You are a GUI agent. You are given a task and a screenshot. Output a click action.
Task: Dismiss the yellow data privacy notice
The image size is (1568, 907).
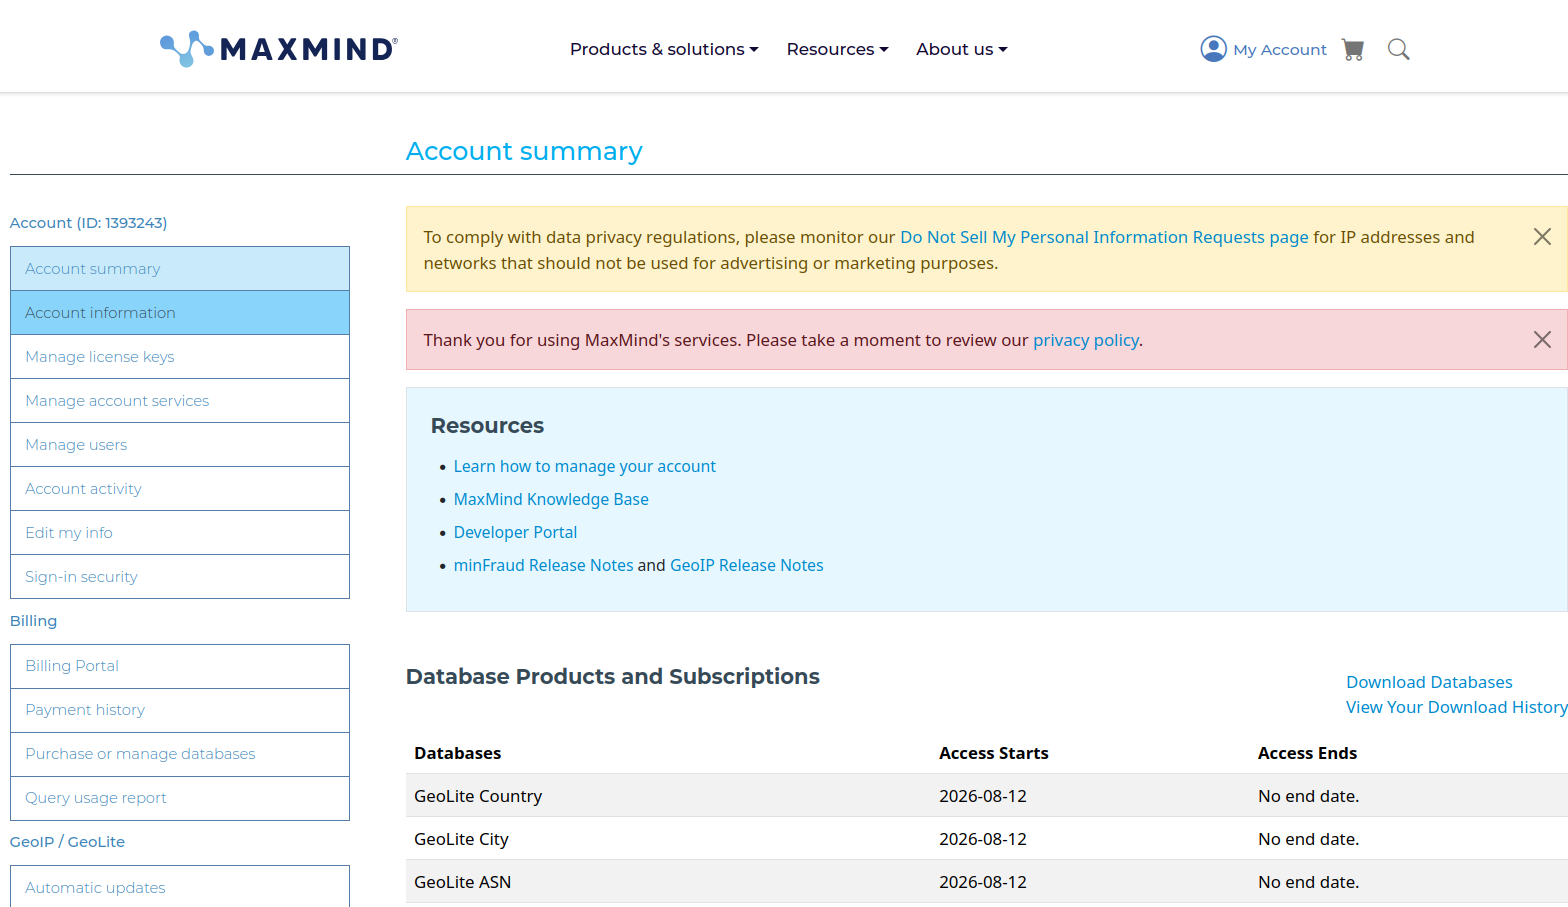click(x=1542, y=237)
